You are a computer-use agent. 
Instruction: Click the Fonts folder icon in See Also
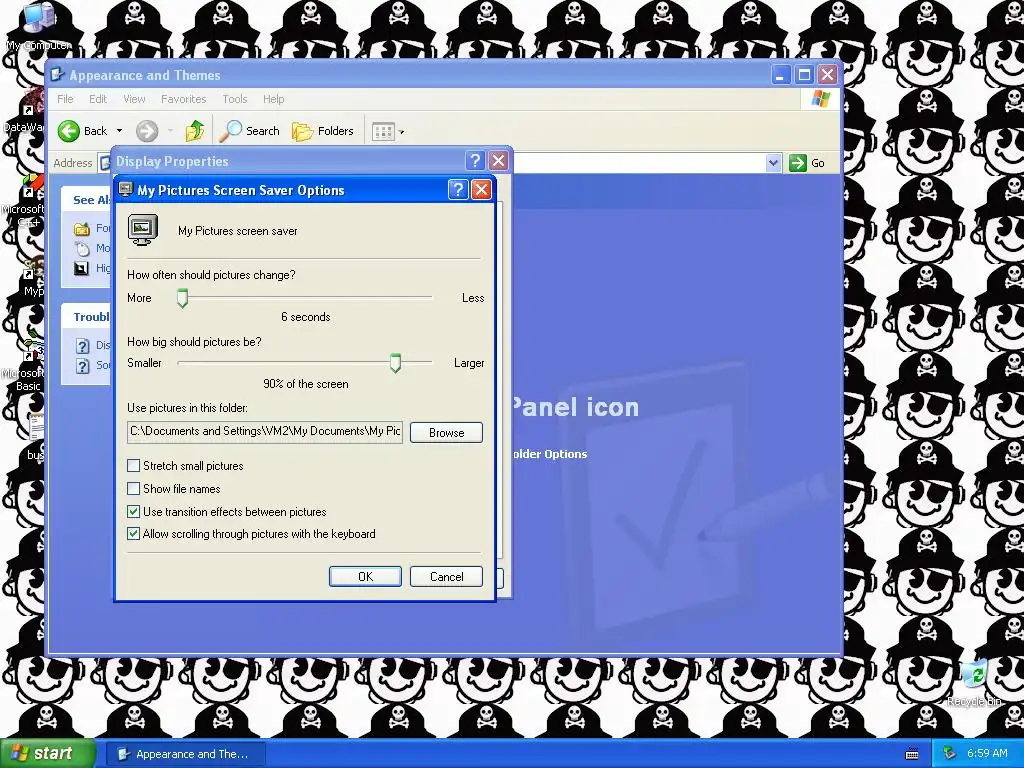point(82,229)
